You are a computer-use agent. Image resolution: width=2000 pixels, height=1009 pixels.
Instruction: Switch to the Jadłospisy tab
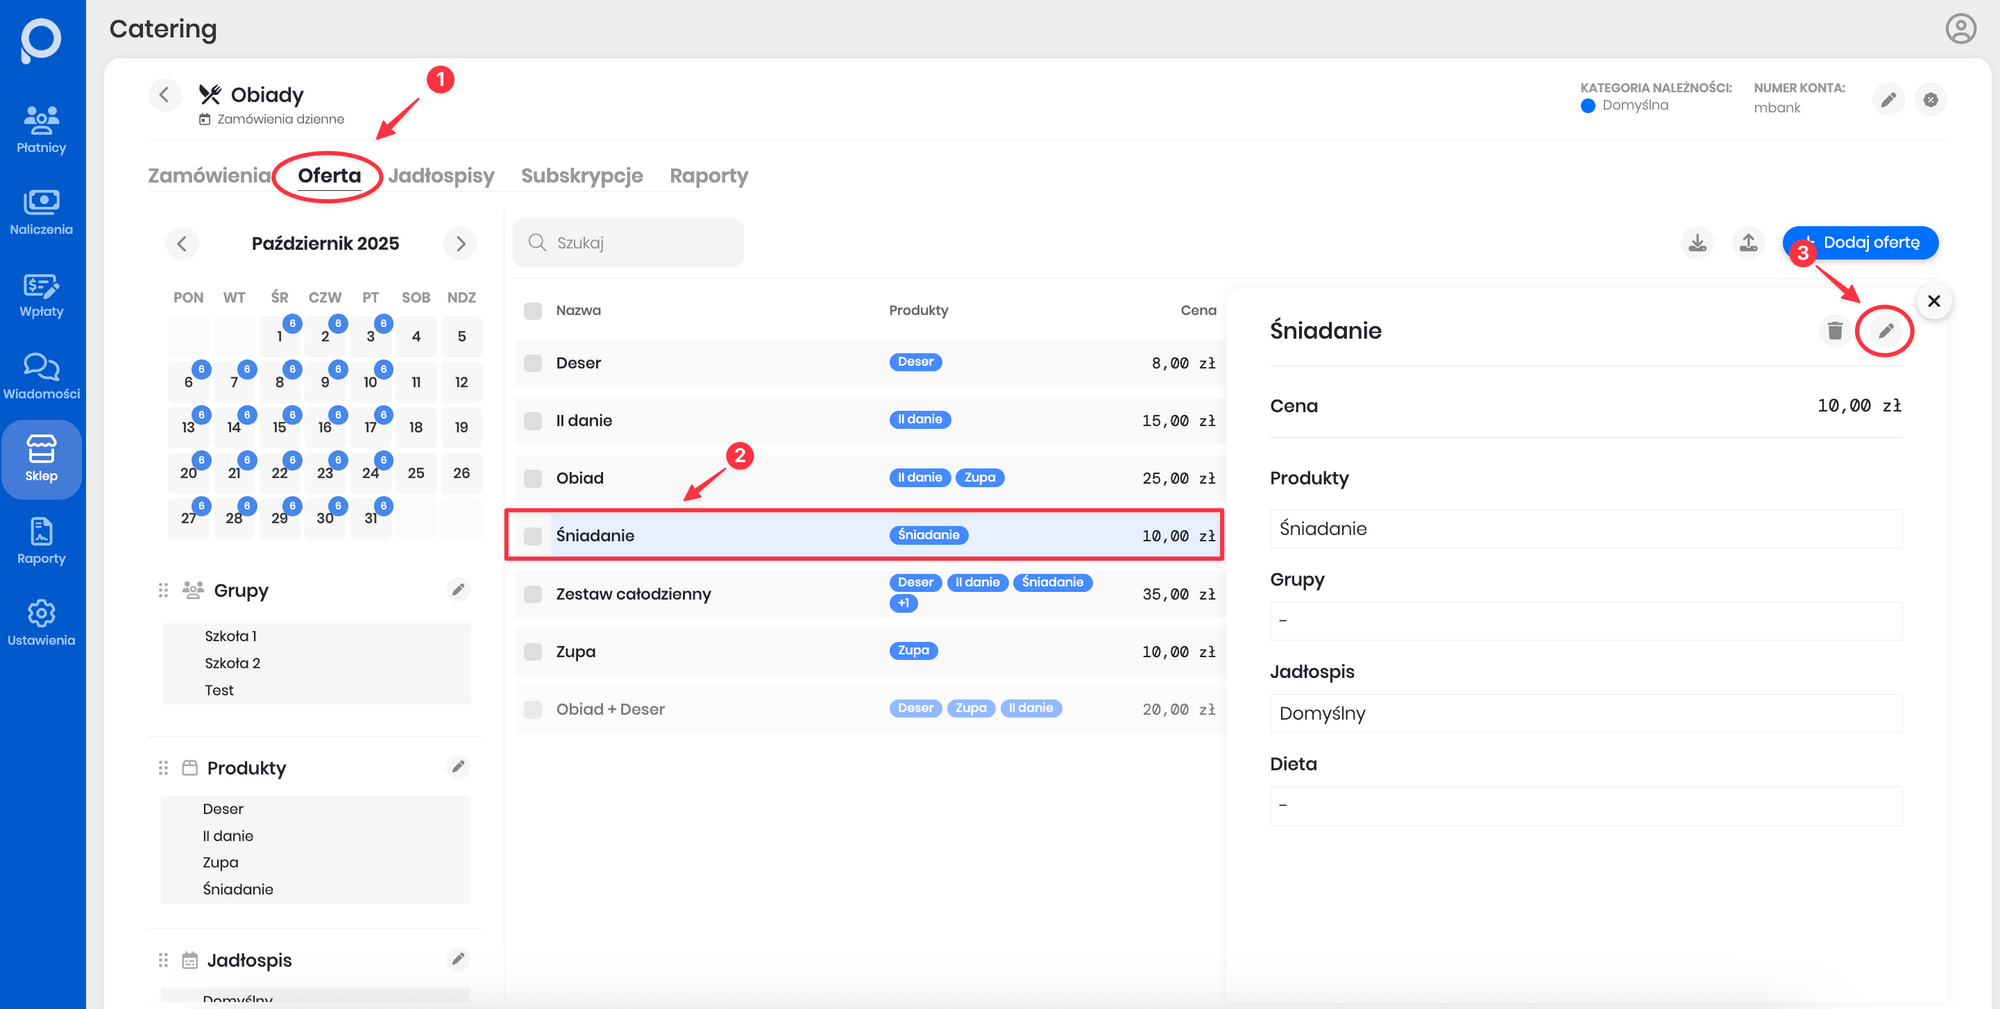(x=441, y=176)
